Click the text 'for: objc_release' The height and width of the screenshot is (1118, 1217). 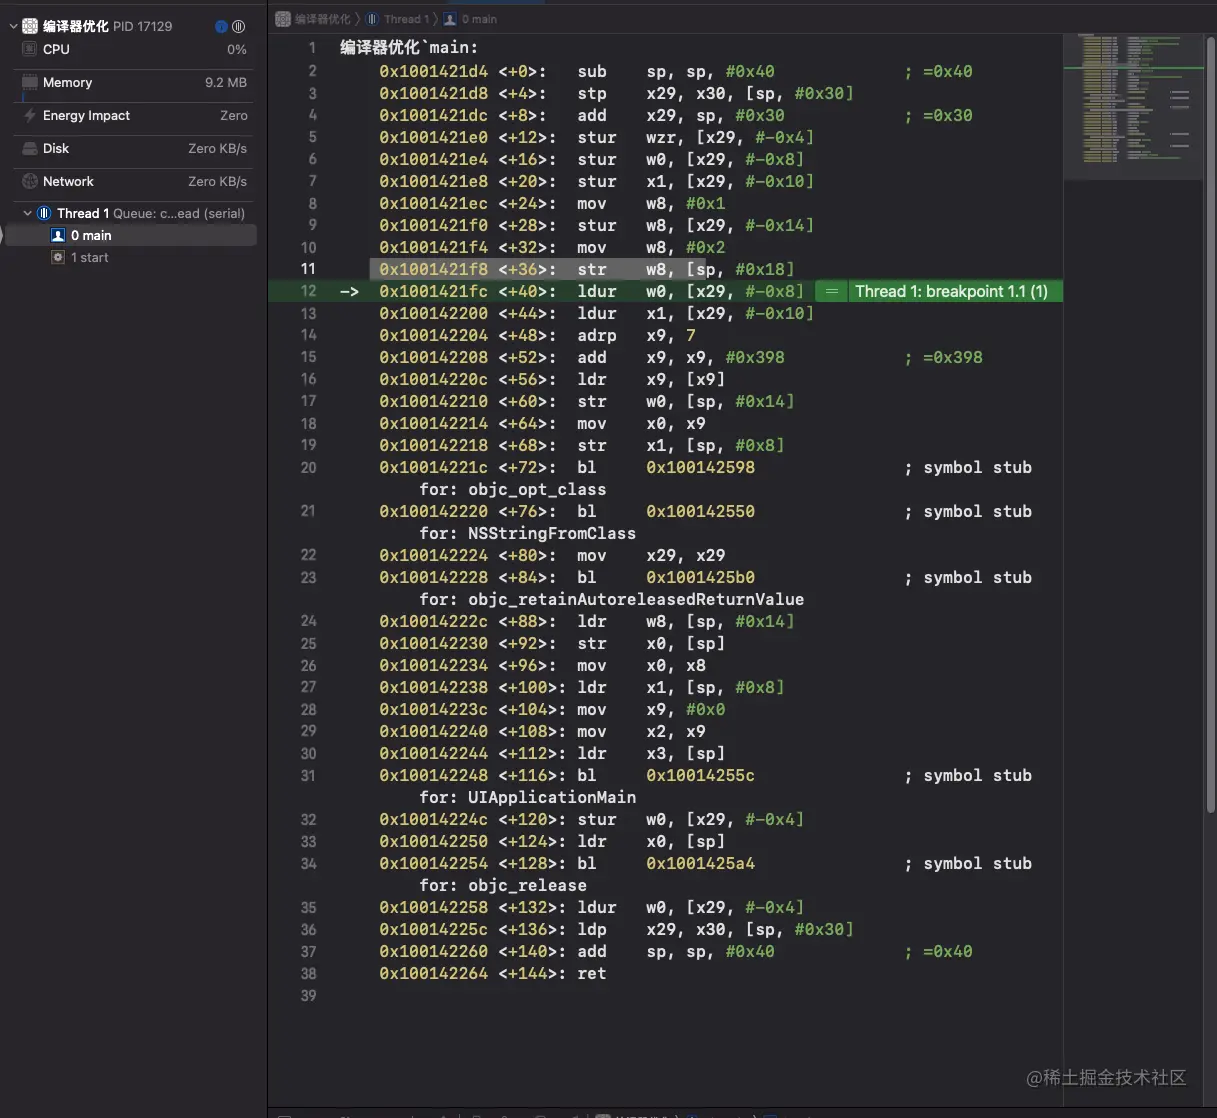click(x=503, y=885)
